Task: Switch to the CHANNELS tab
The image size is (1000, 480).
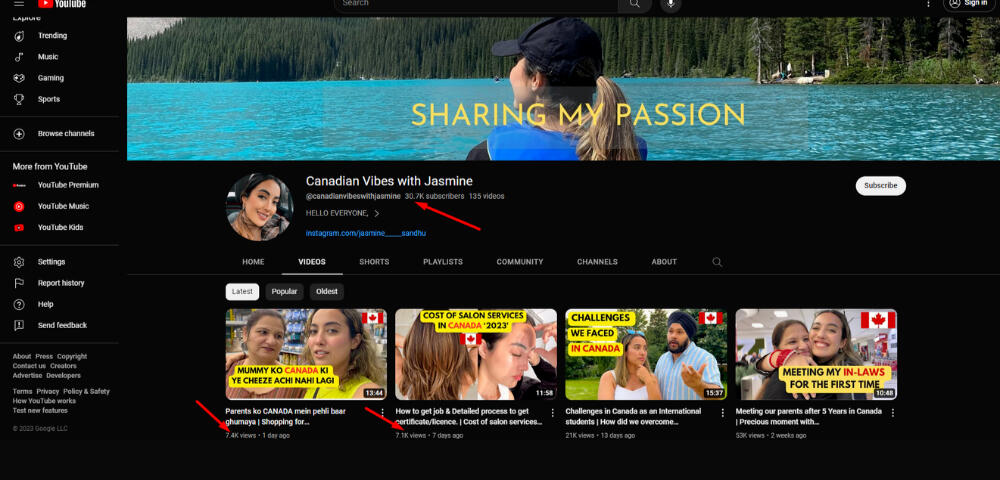Action: click(598, 262)
